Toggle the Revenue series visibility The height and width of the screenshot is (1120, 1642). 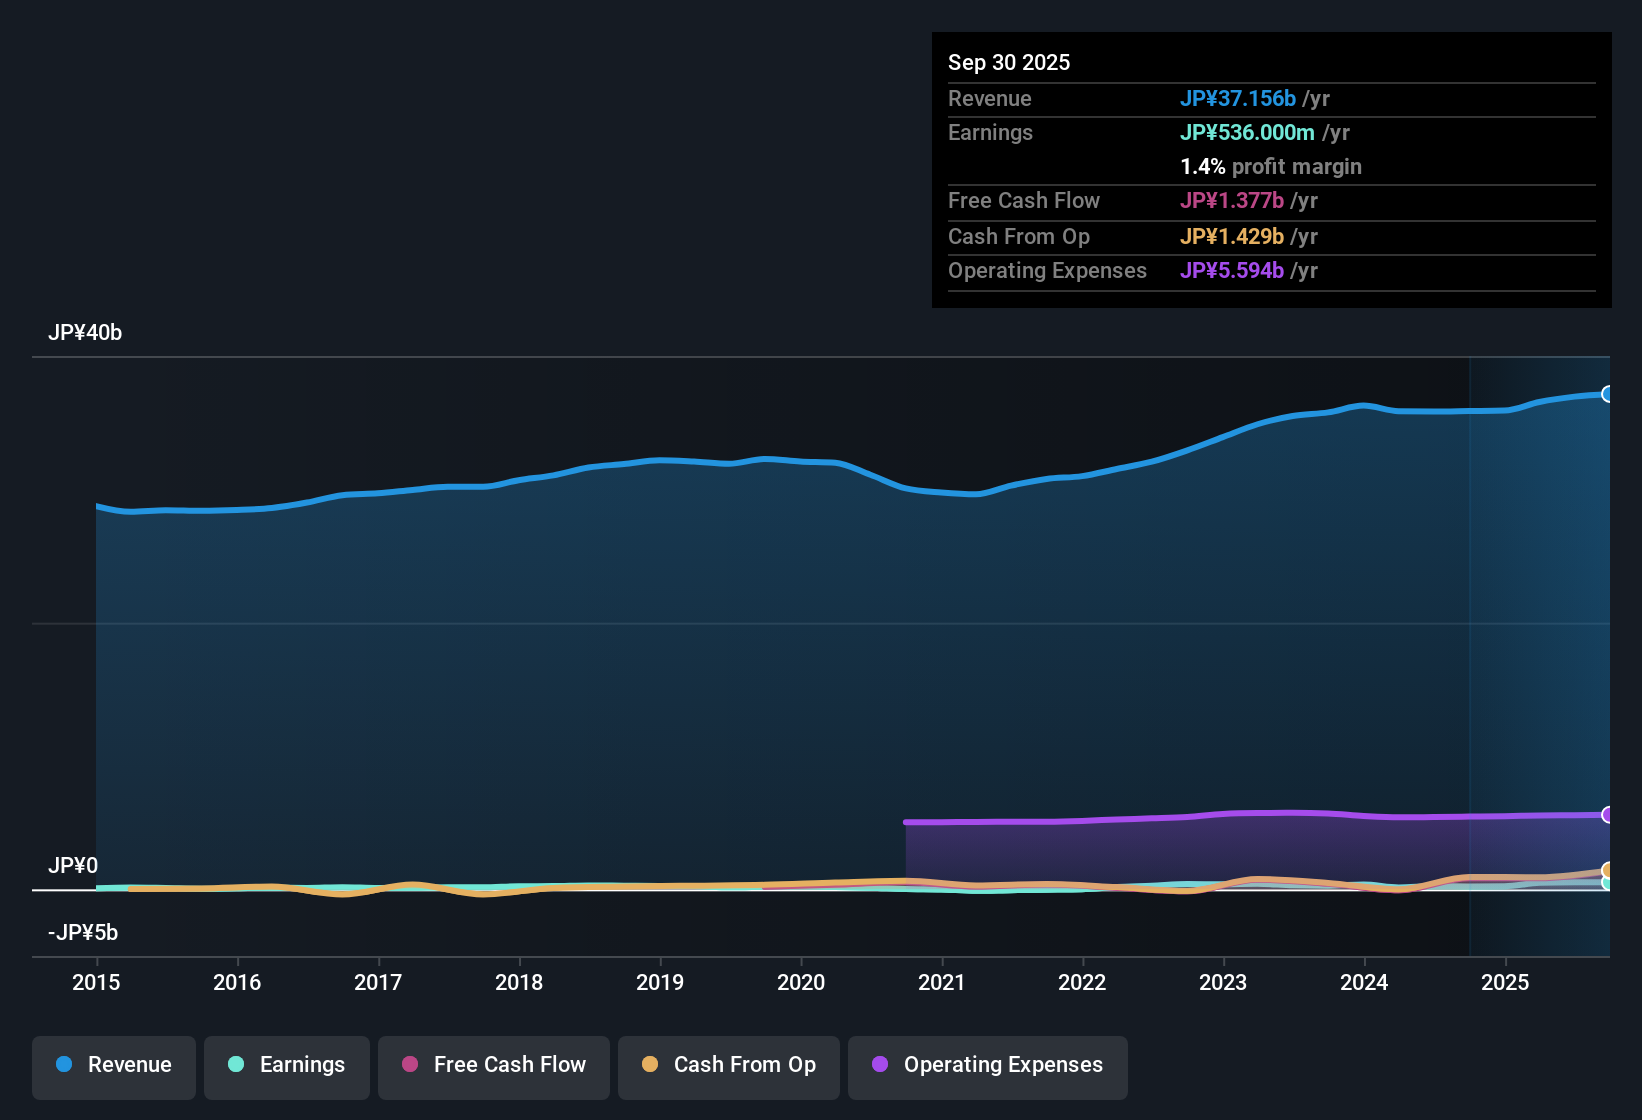tap(113, 1065)
